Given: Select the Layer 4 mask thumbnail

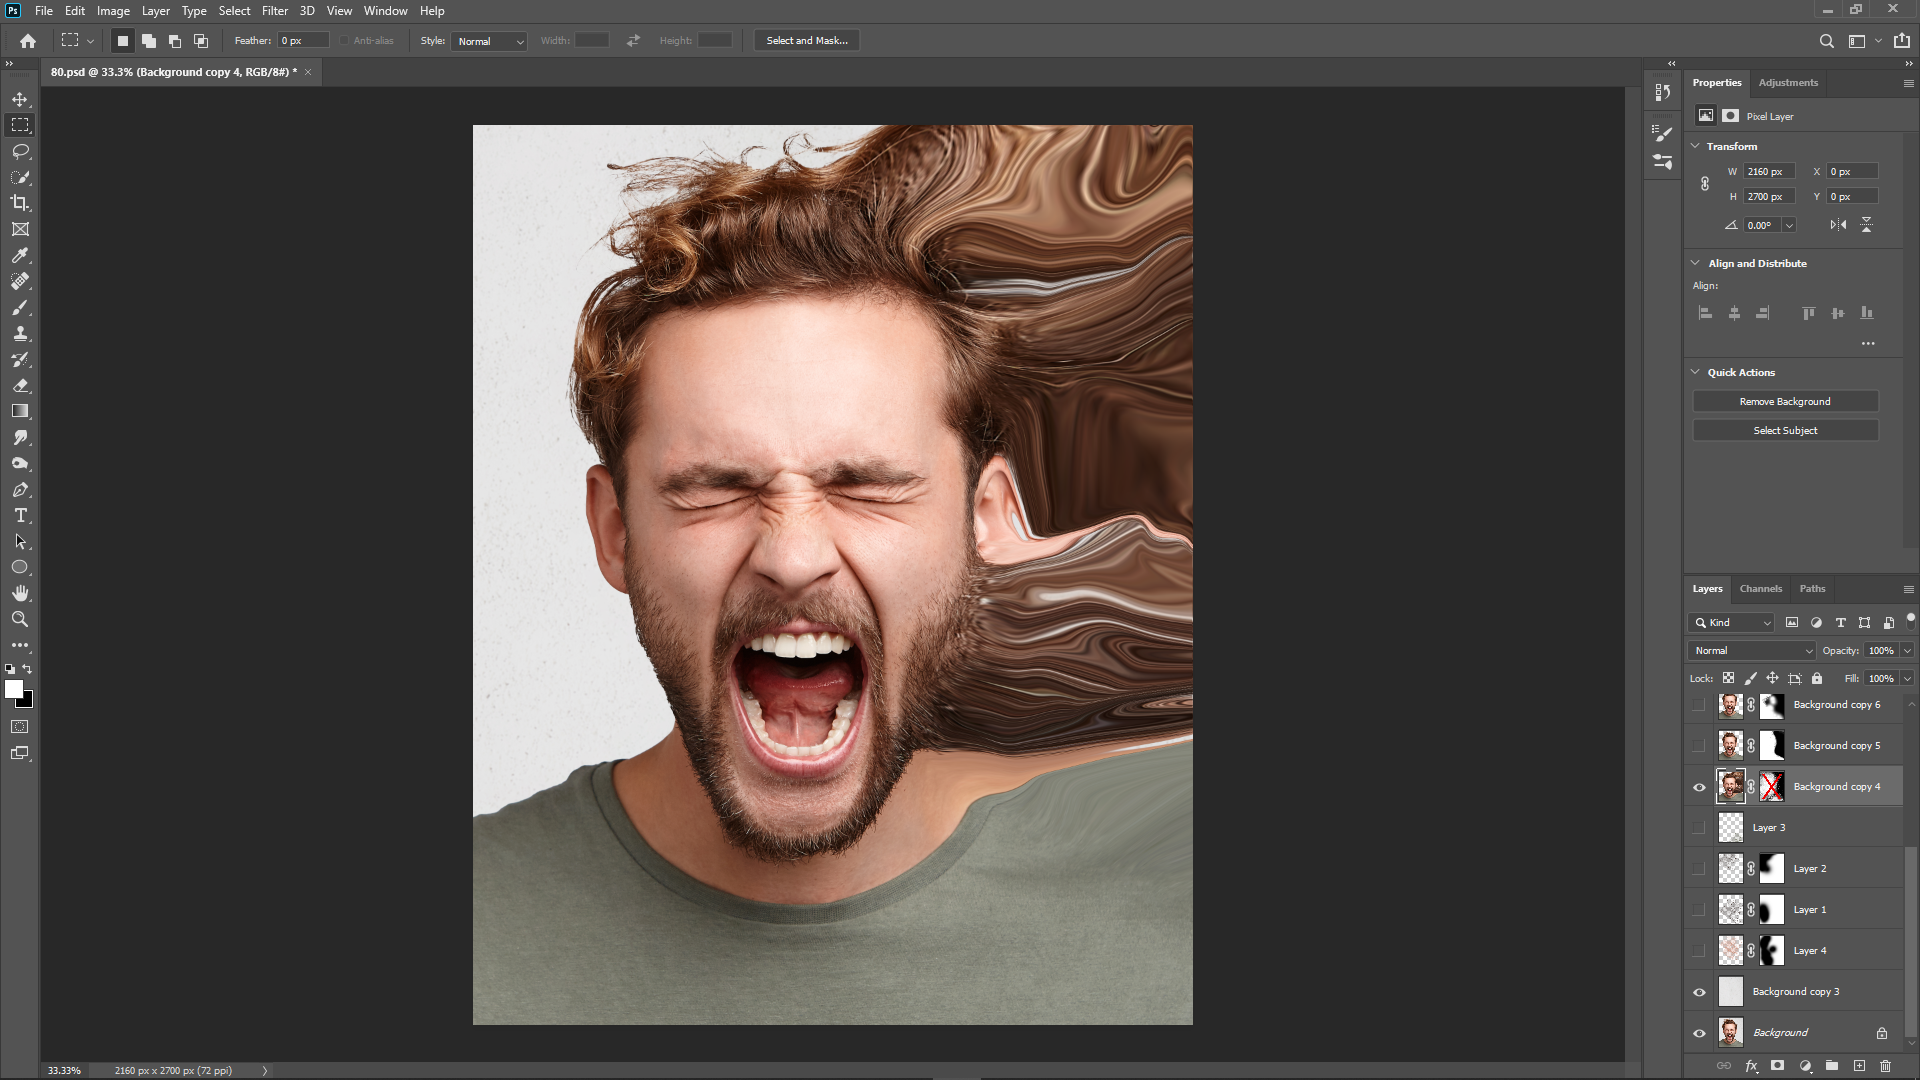Looking at the screenshot, I should click(1771, 951).
